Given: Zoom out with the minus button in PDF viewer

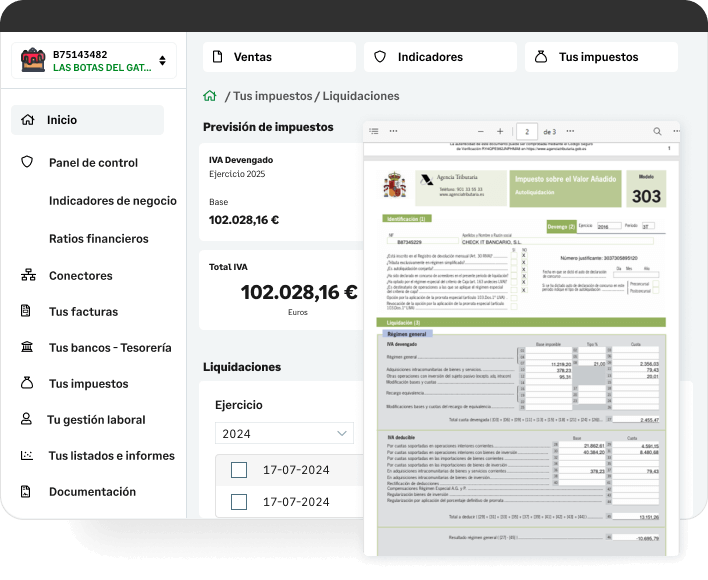Looking at the screenshot, I should pos(480,131).
